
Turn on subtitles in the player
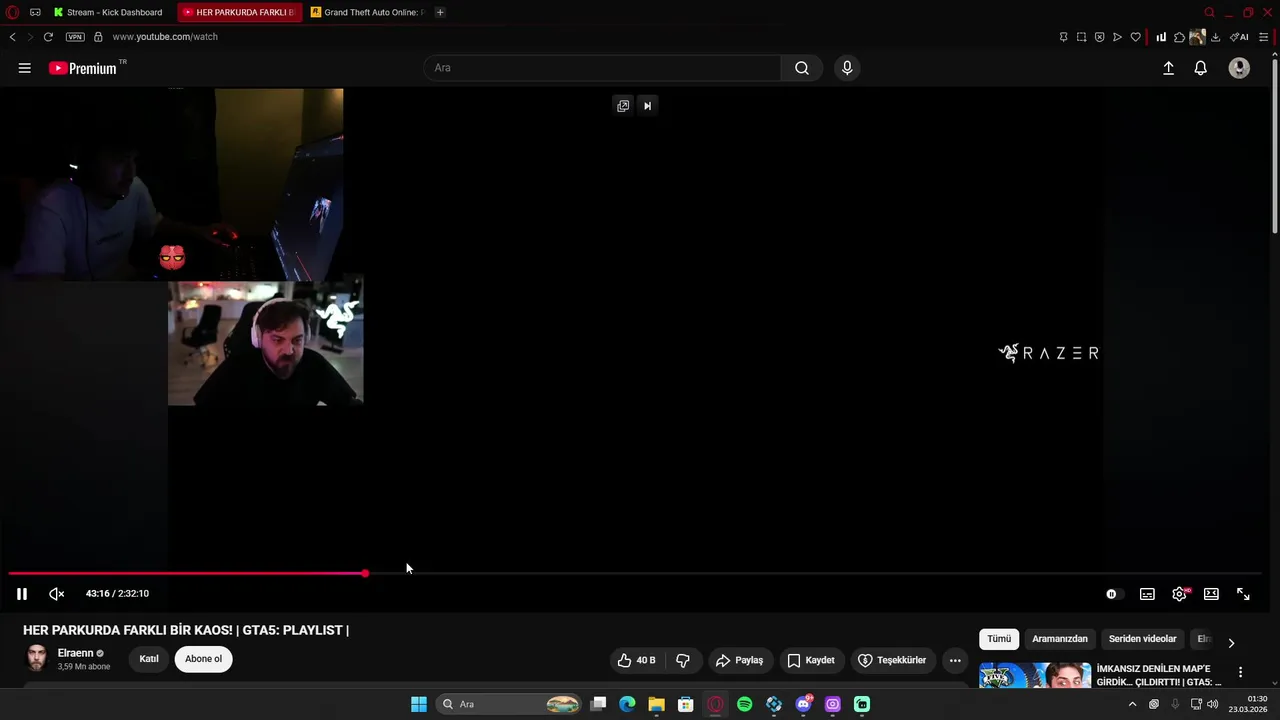[x=1147, y=594]
